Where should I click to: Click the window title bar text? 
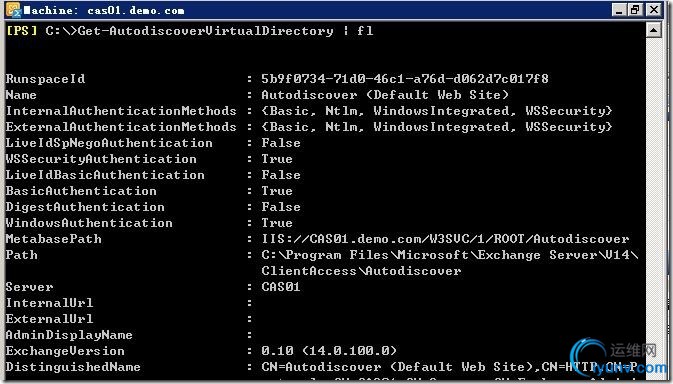click(104, 10)
